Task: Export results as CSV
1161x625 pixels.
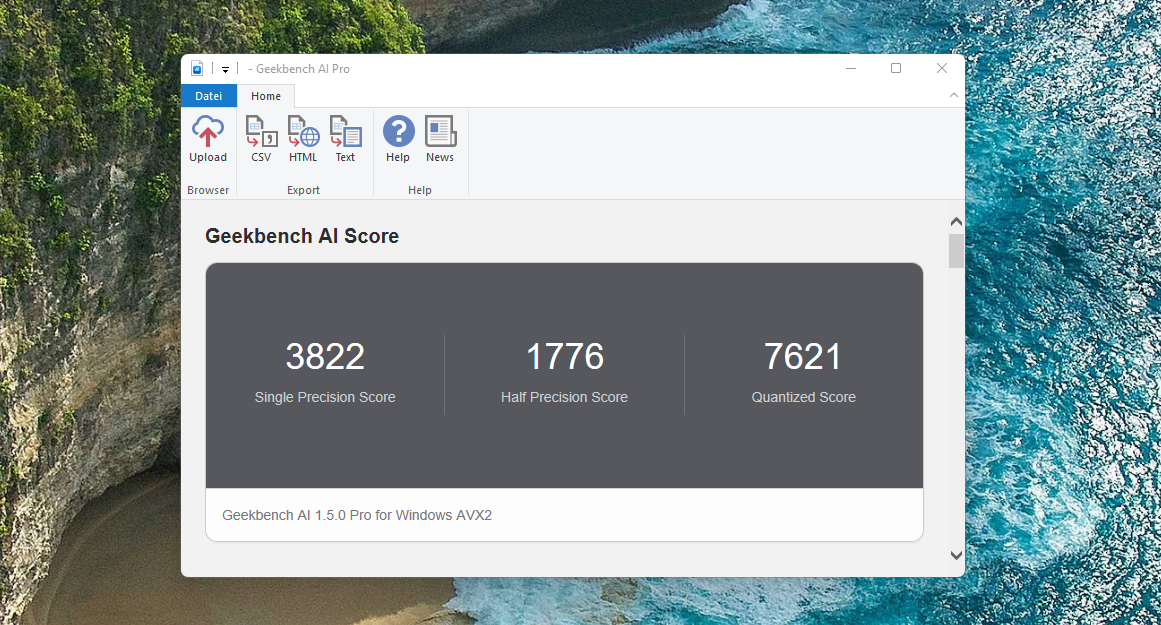Action: tap(261, 140)
